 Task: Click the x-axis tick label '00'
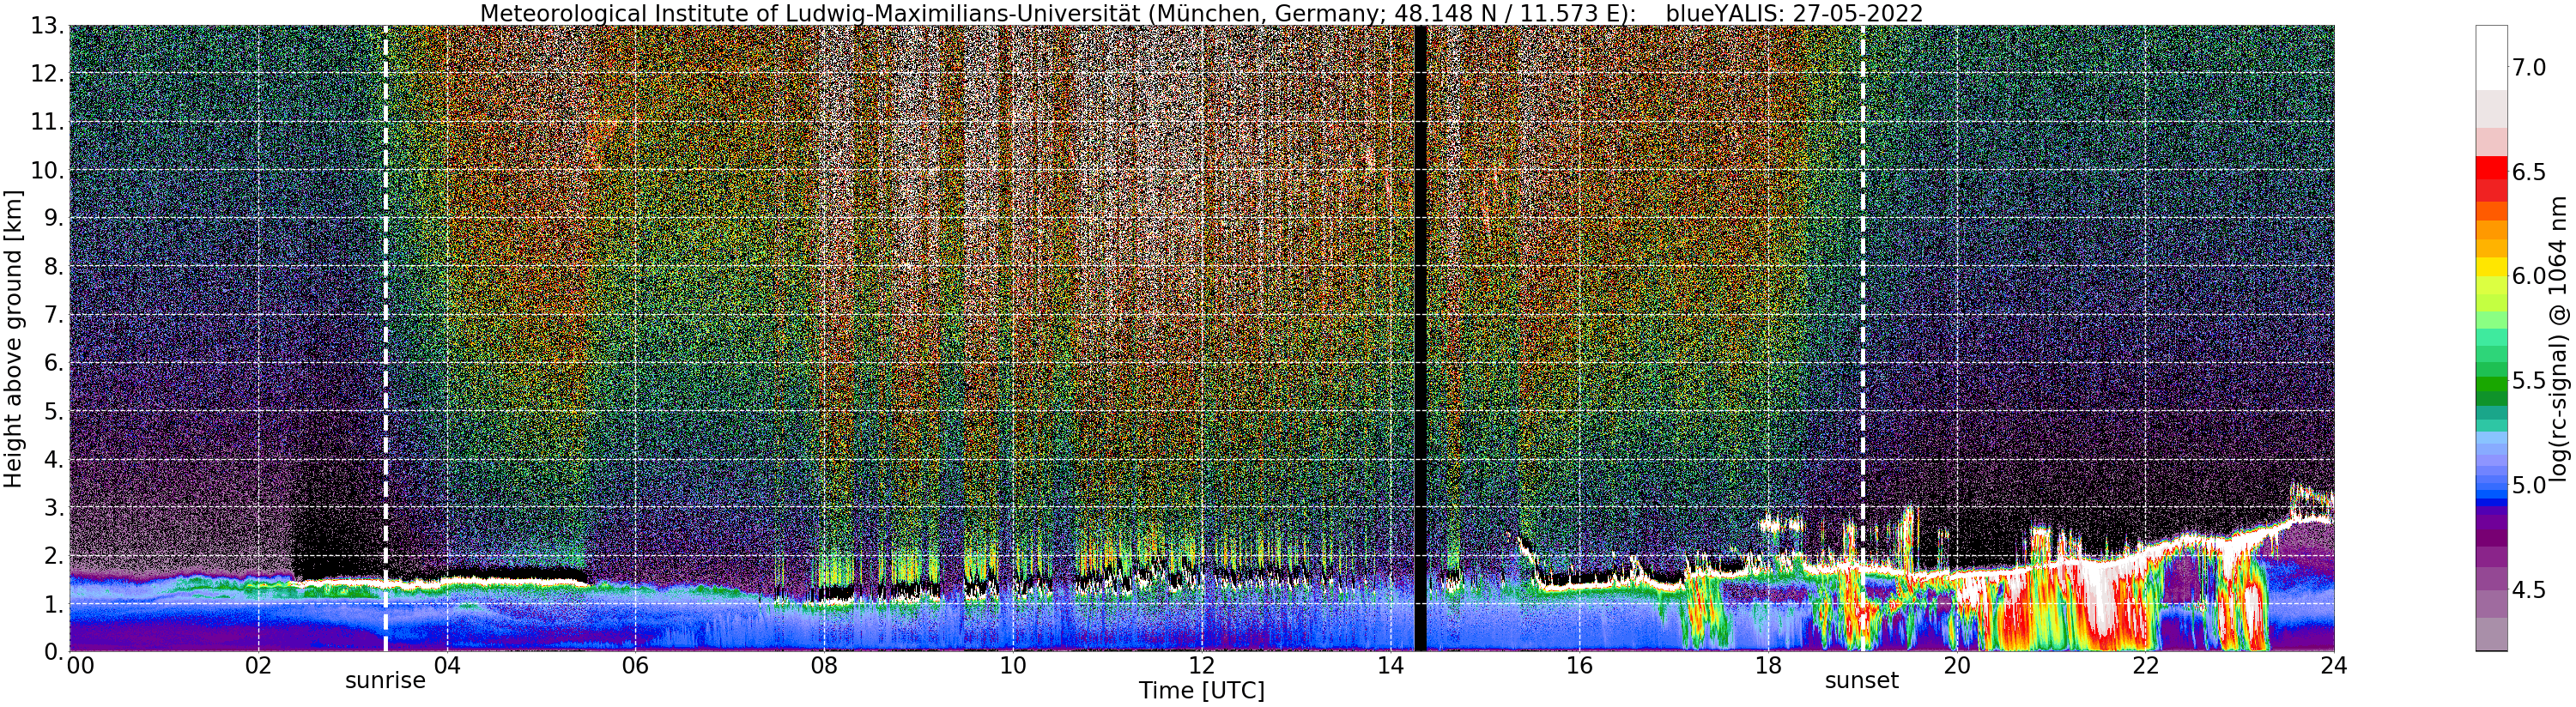coord(81,667)
